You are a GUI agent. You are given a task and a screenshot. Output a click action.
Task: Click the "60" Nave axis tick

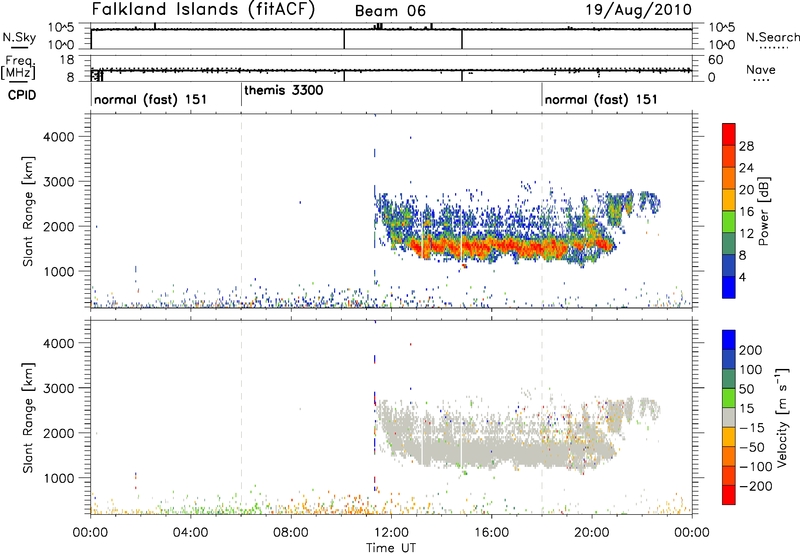pyautogui.click(x=715, y=60)
